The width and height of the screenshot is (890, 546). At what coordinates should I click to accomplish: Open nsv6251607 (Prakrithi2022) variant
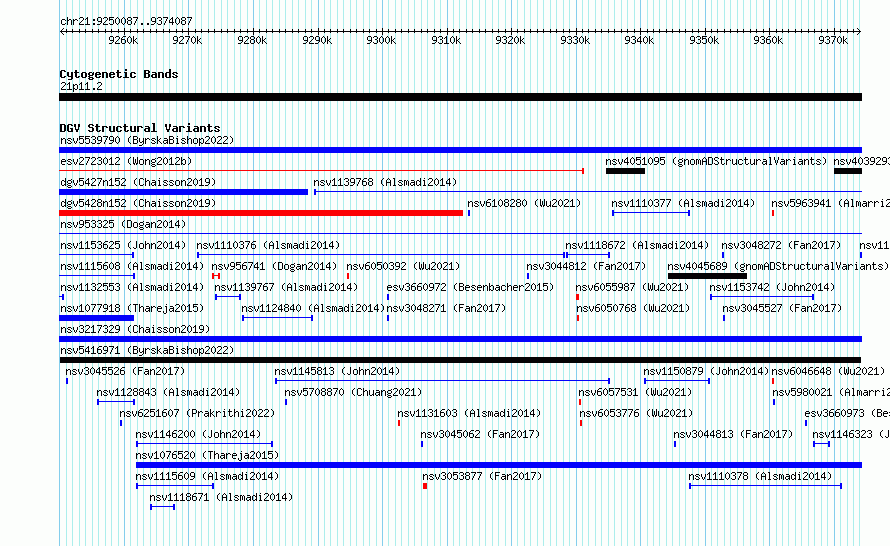(x=197, y=413)
